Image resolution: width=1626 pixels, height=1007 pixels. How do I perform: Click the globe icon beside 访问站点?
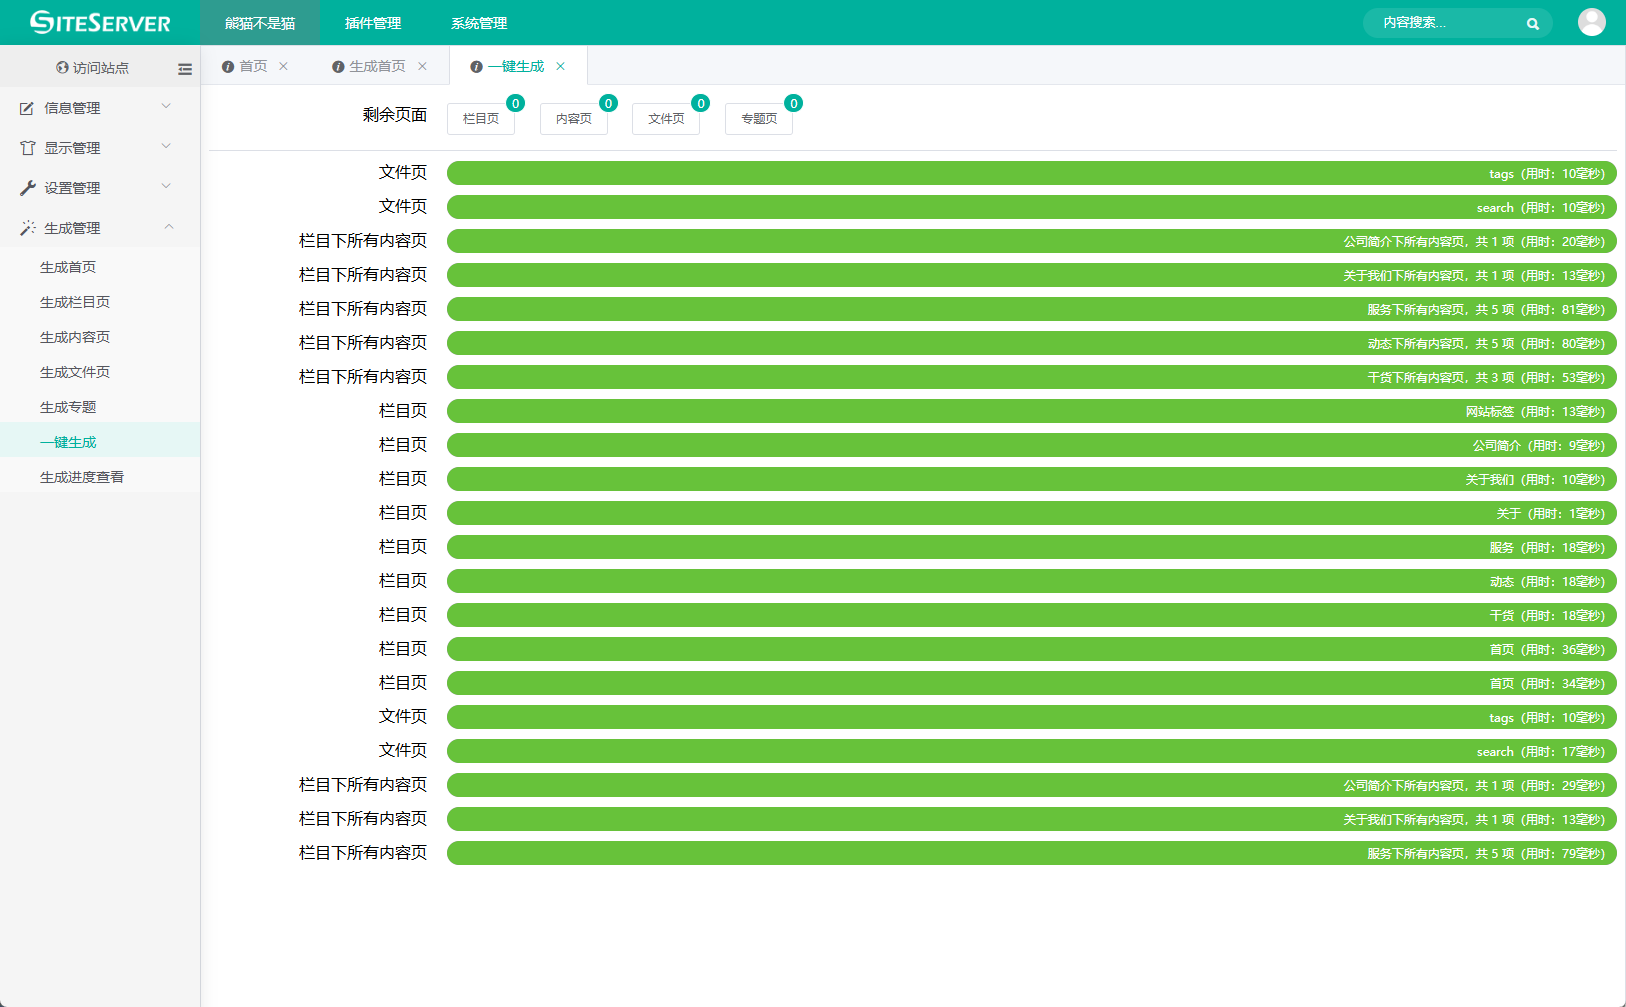62,68
